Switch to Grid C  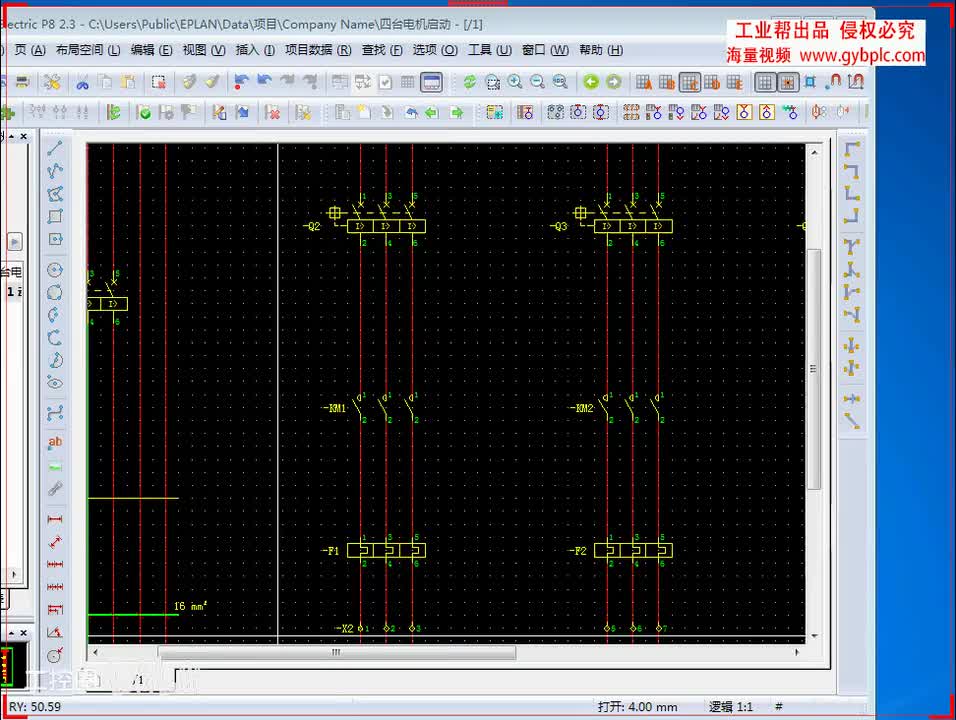[x=690, y=82]
